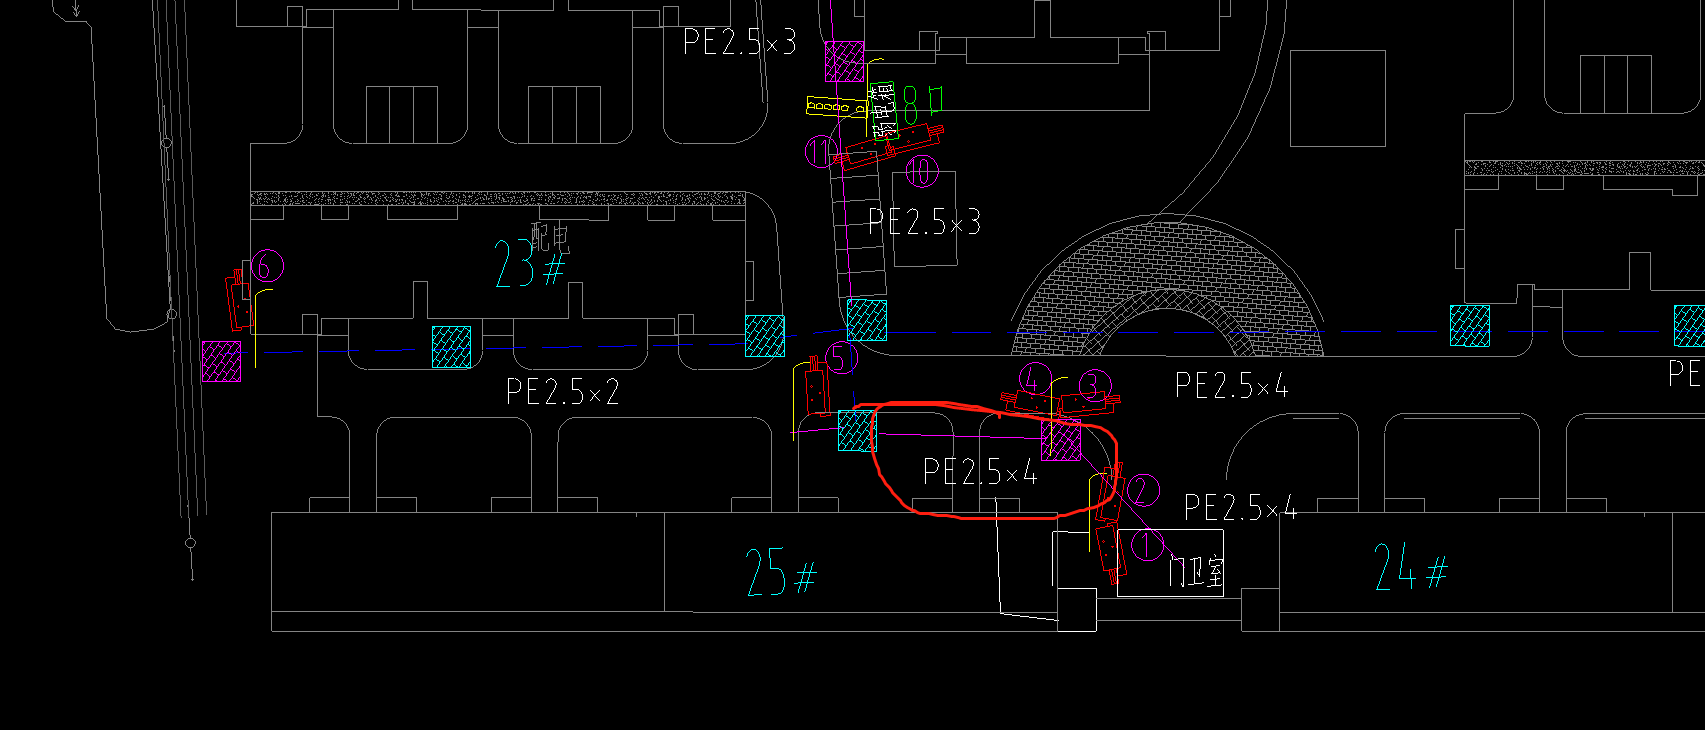Image resolution: width=1705 pixels, height=730 pixels.
Task: Select the PE2.5×3 label beside marker 10
Action: pos(924,222)
